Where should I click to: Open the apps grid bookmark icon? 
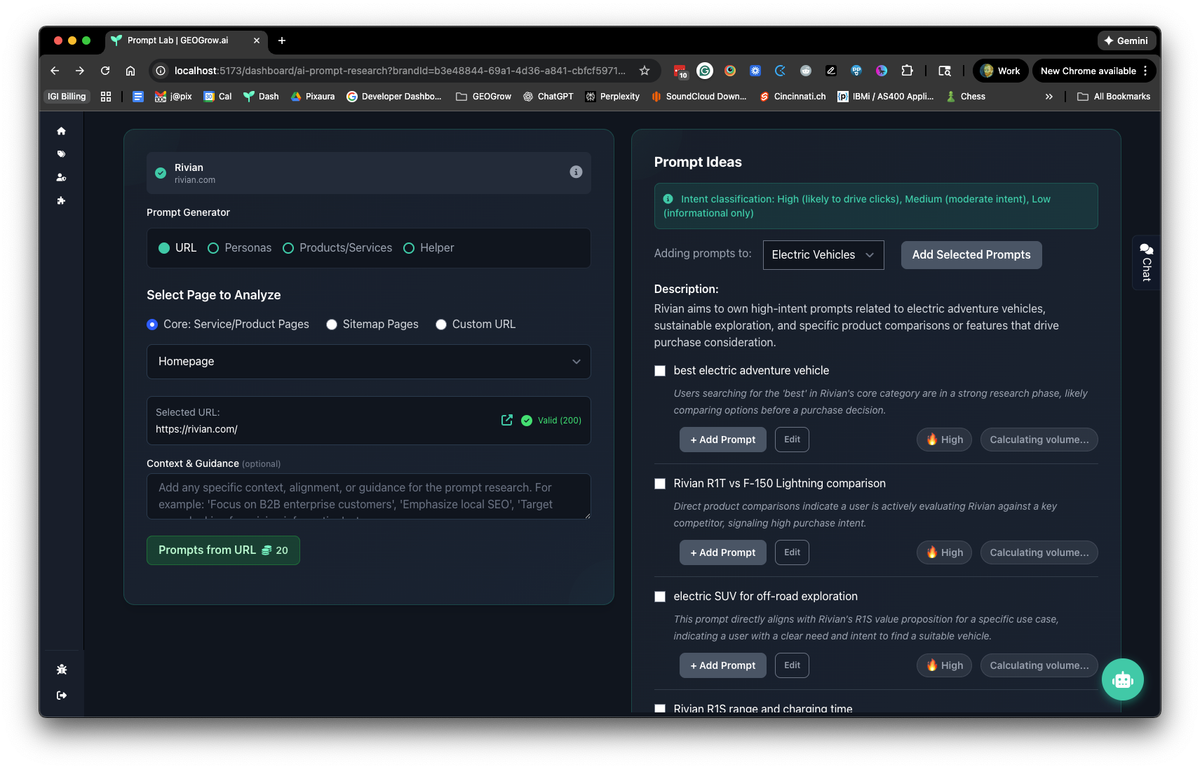click(106, 97)
